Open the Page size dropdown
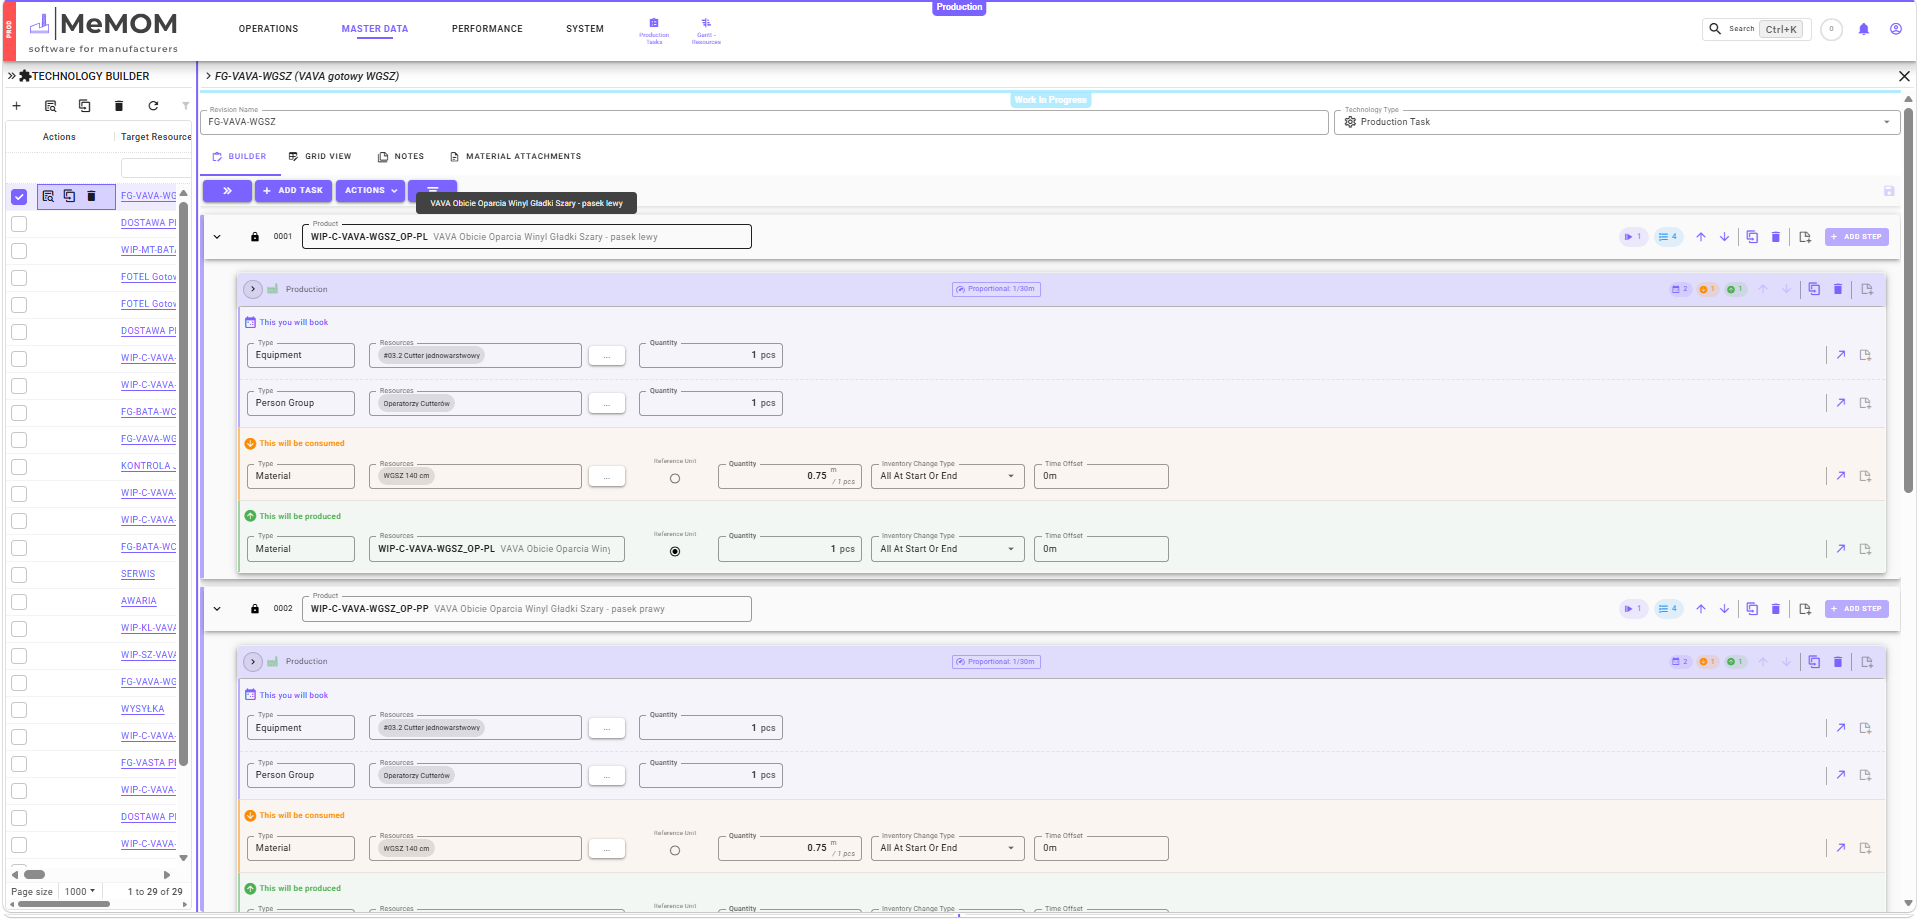This screenshot has width=1918, height=920. [80, 891]
